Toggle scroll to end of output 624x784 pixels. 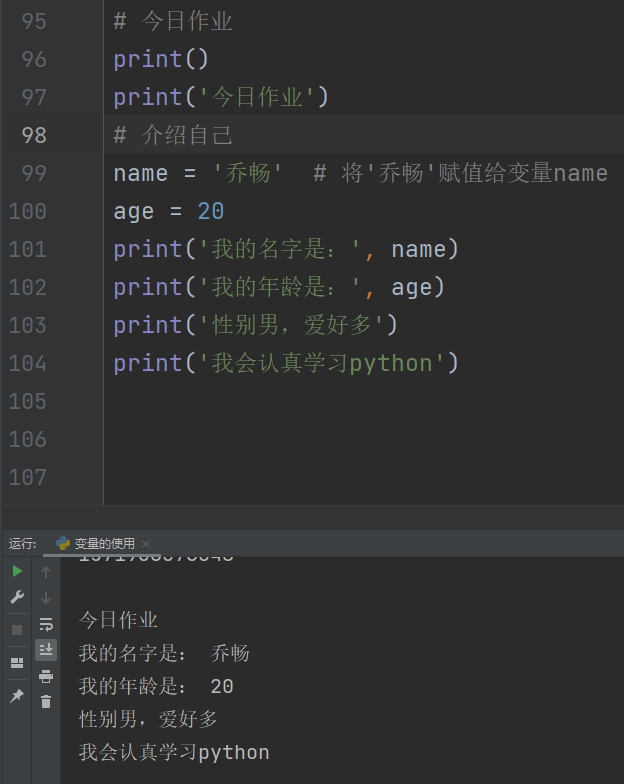[x=46, y=650]
